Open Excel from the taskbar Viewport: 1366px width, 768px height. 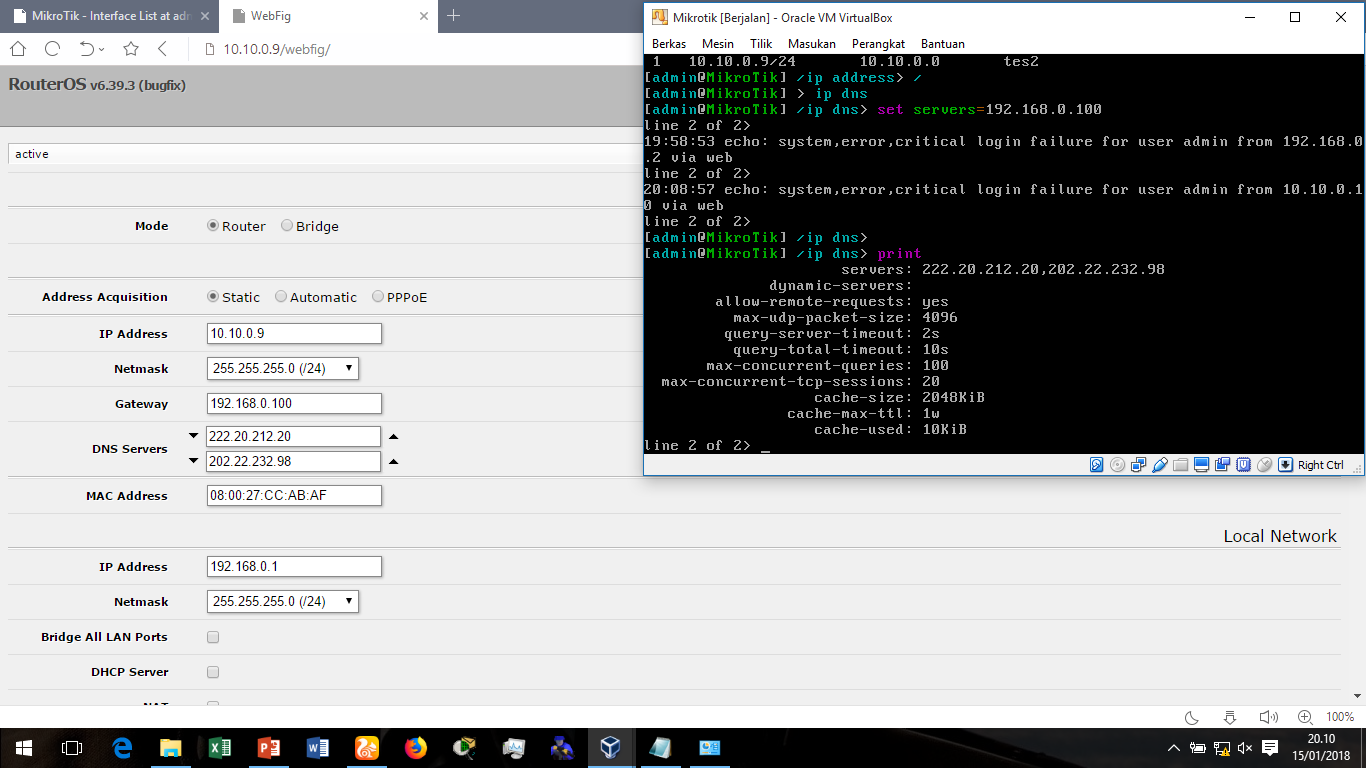pyautogui.click(x=220, y=747)
